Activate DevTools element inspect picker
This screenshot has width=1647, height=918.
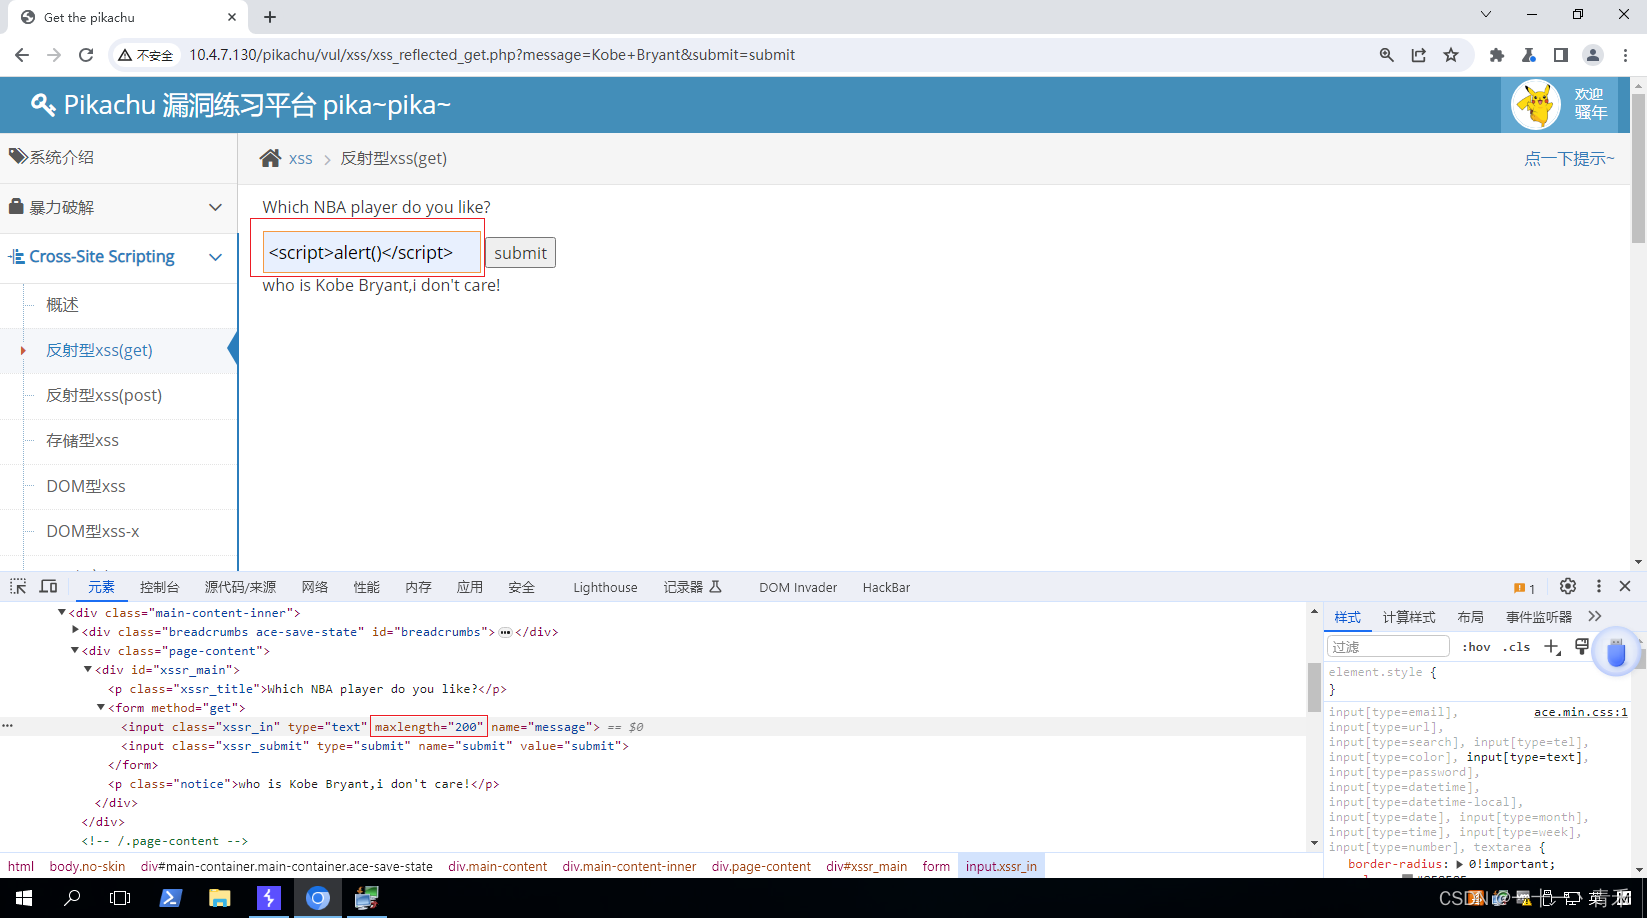[x=18, y=587]
